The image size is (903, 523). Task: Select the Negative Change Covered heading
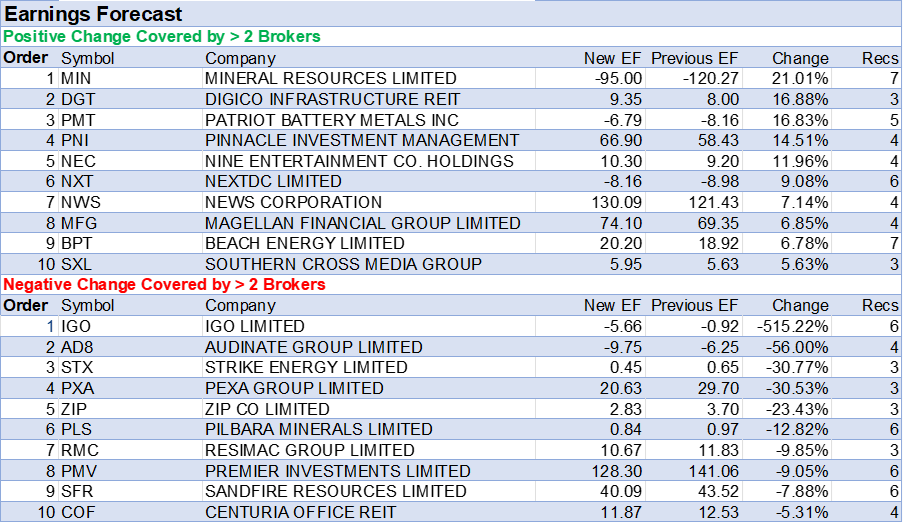pos(165,285)
